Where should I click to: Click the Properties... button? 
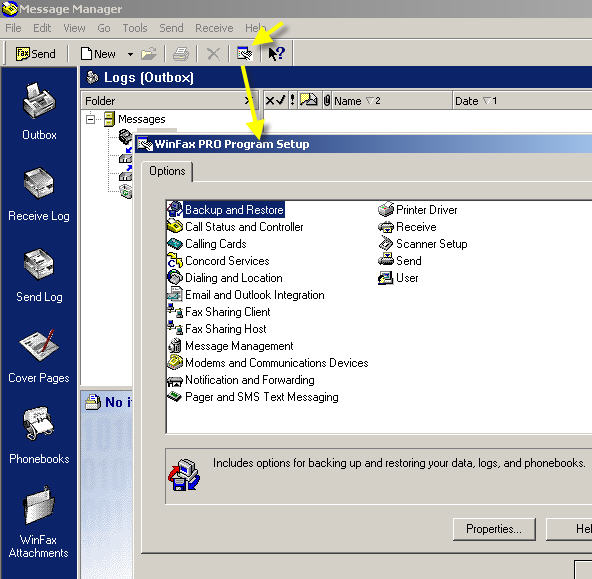[494, 529]
